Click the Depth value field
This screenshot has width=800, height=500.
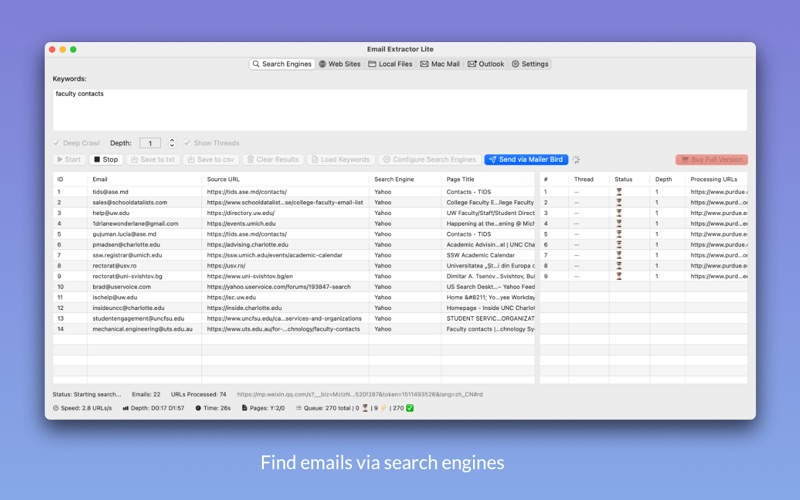point(150,143)
